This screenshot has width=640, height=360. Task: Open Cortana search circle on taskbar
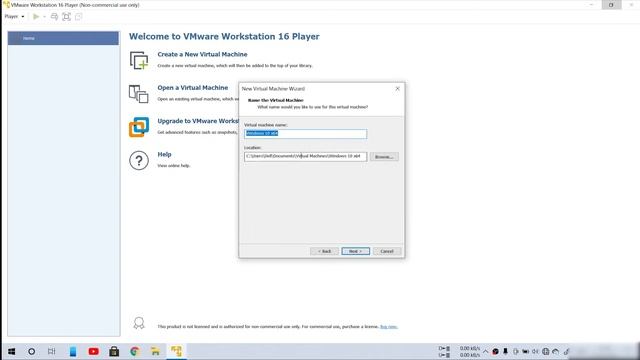point(31,351)
